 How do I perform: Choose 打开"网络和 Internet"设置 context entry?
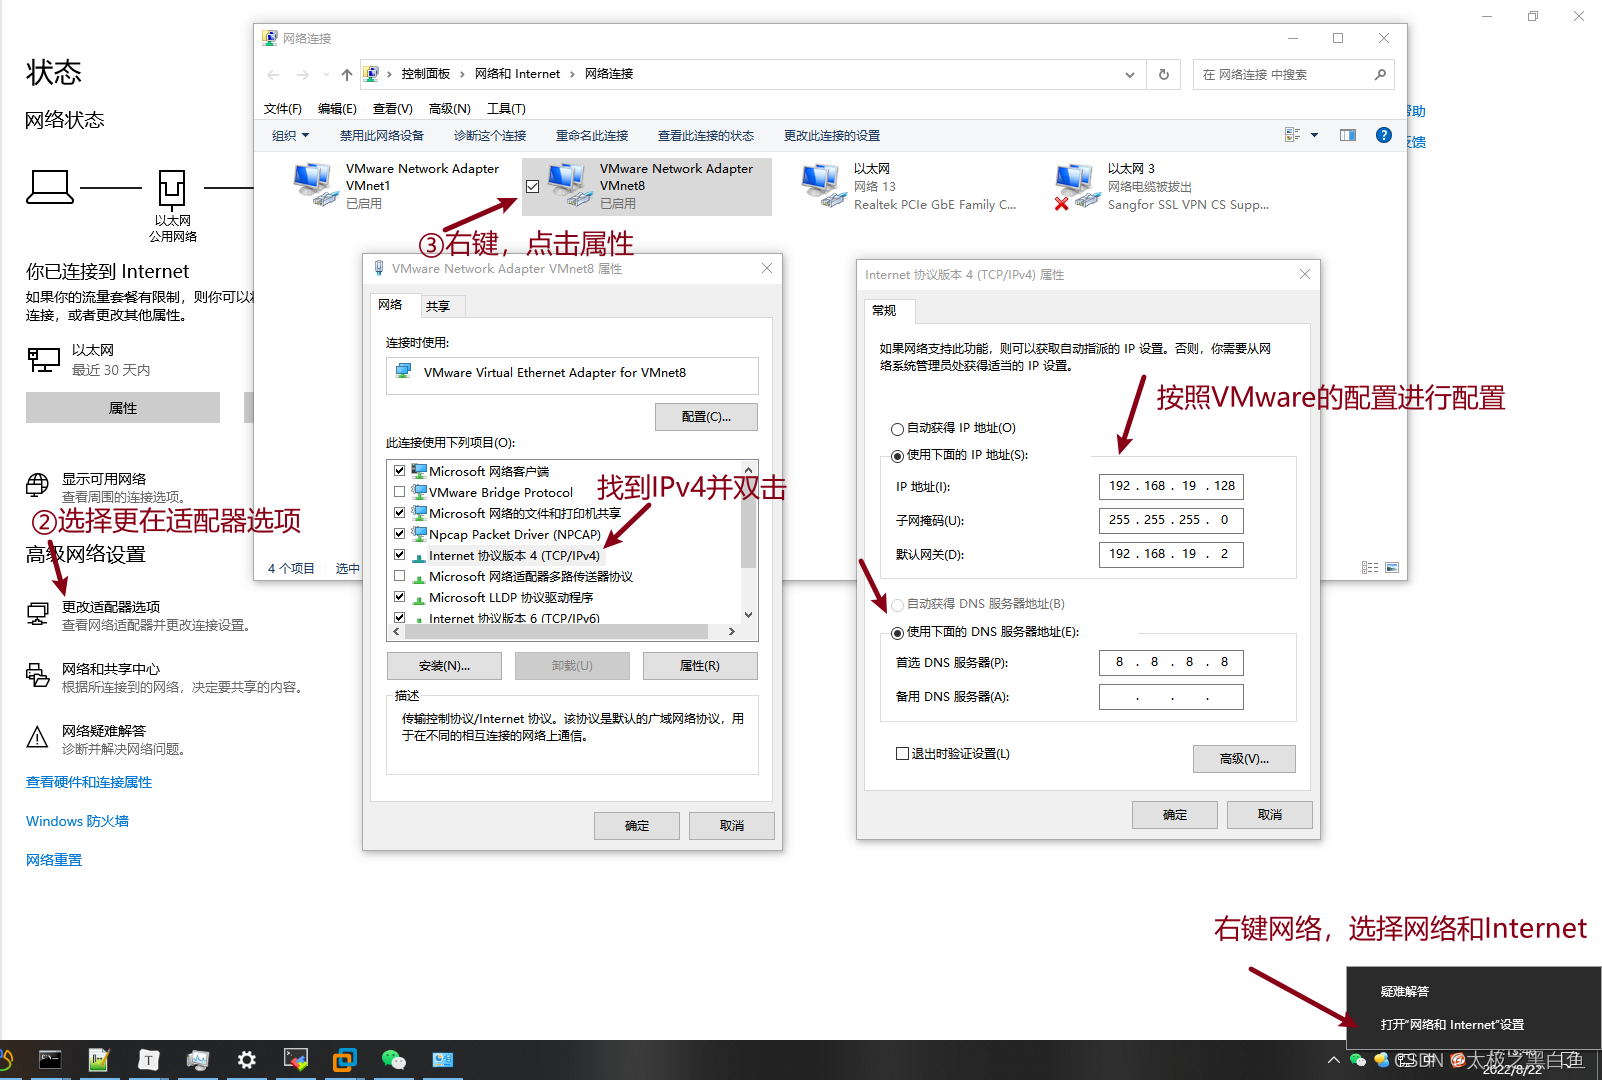tap(1452, 1025)
